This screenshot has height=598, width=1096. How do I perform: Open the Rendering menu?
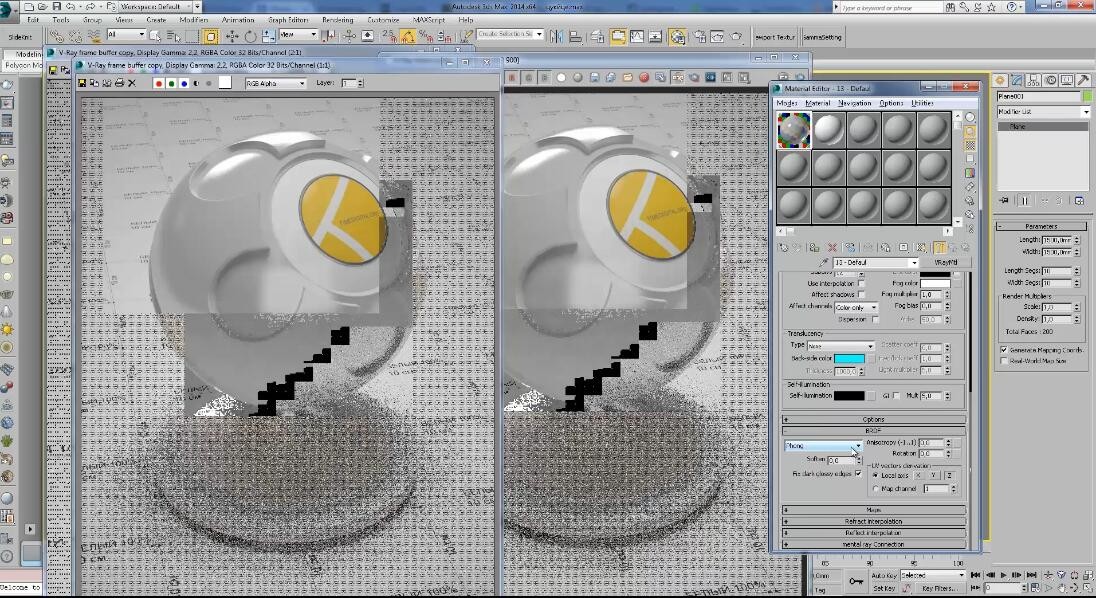click(x=338, y=20)
